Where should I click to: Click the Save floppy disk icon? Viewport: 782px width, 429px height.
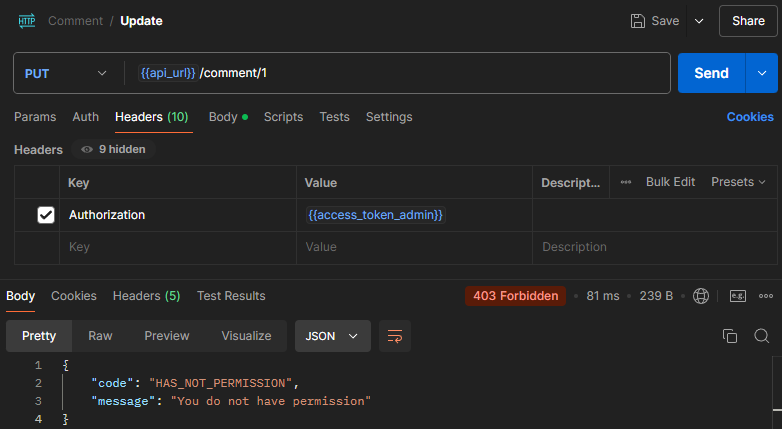[x=637, y=21]
